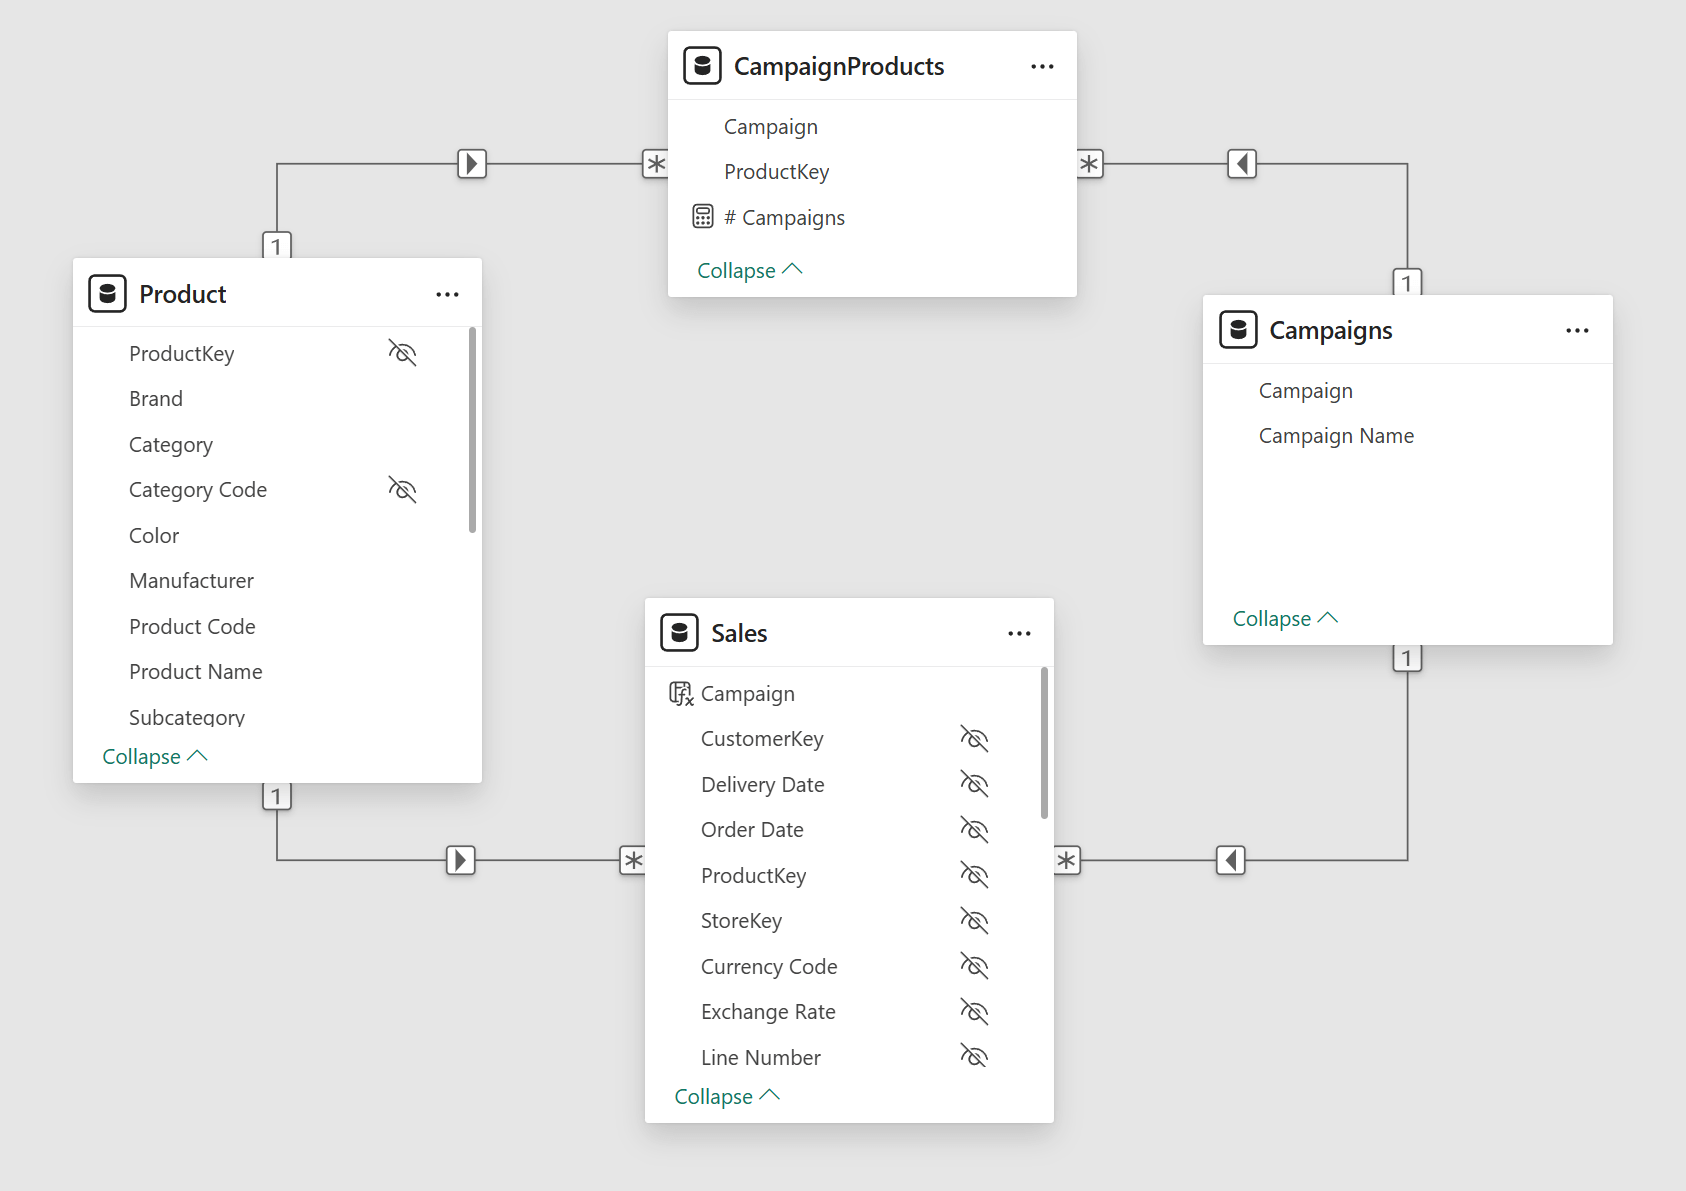The image size is (1686, 1191).
Task: Select the # Campaigns measure calculator icon
Action: 703,217
